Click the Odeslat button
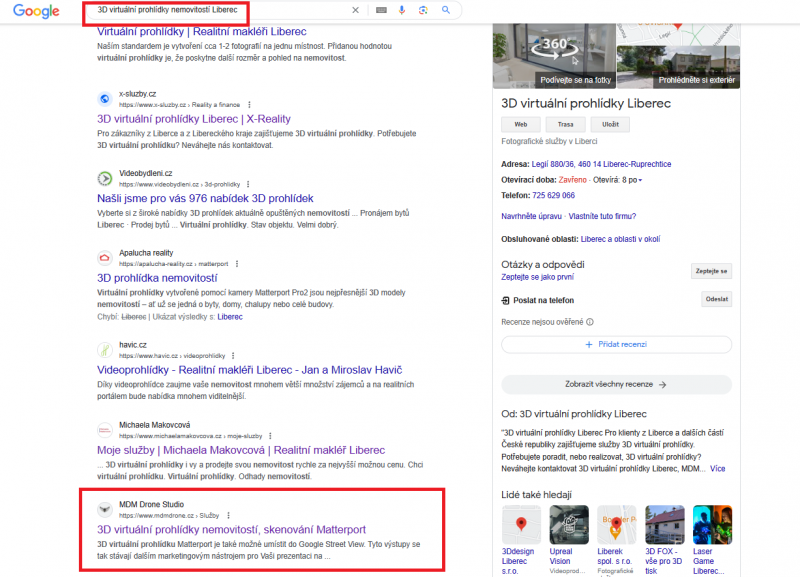The image size is (800, 577). tap(716, 299)
